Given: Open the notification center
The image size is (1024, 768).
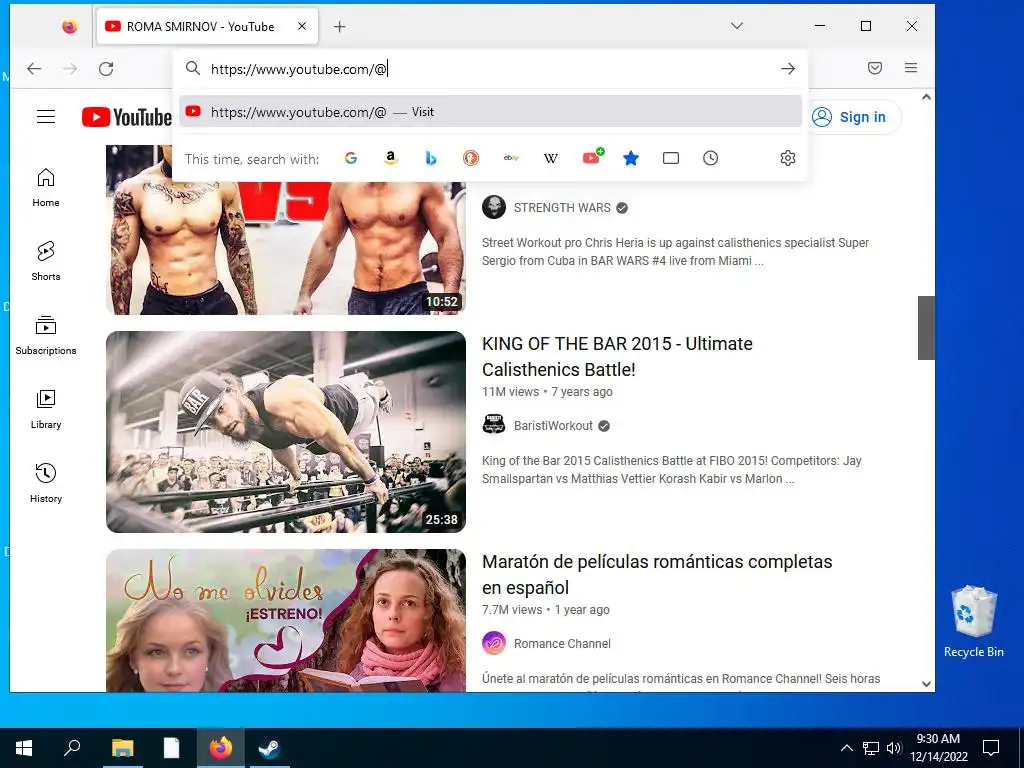Looking at the screenshot, I should (x=991, y=748).
